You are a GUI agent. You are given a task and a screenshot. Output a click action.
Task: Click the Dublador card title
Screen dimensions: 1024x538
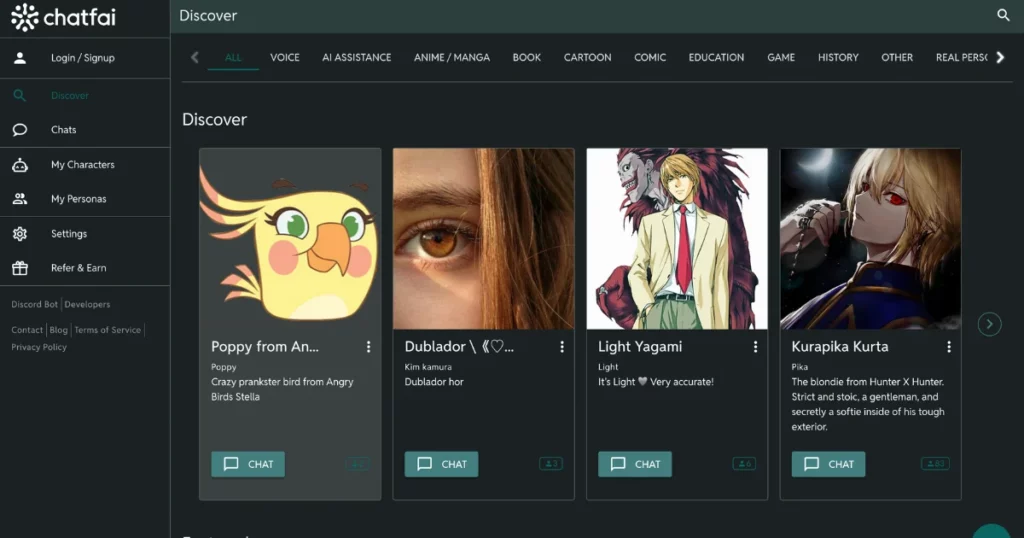click(x=459, y=347)
